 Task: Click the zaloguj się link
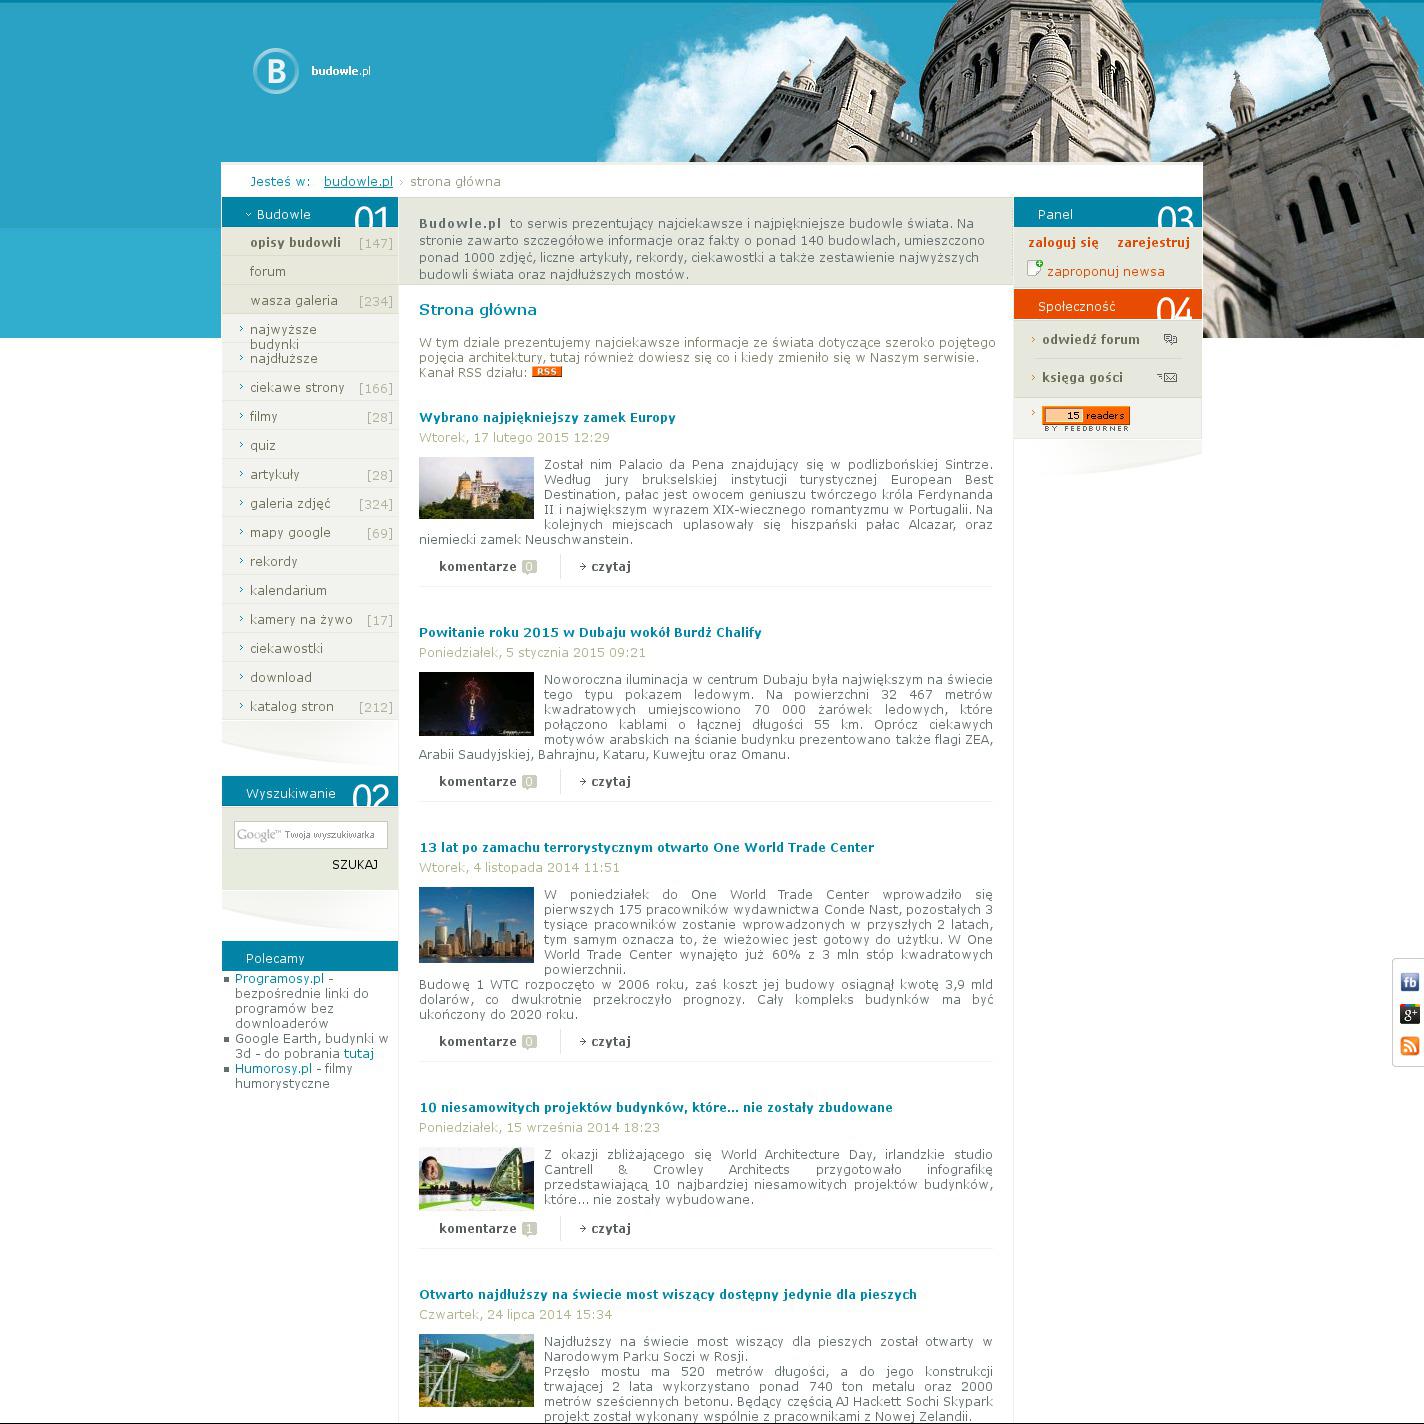(x=1063, y=243)
